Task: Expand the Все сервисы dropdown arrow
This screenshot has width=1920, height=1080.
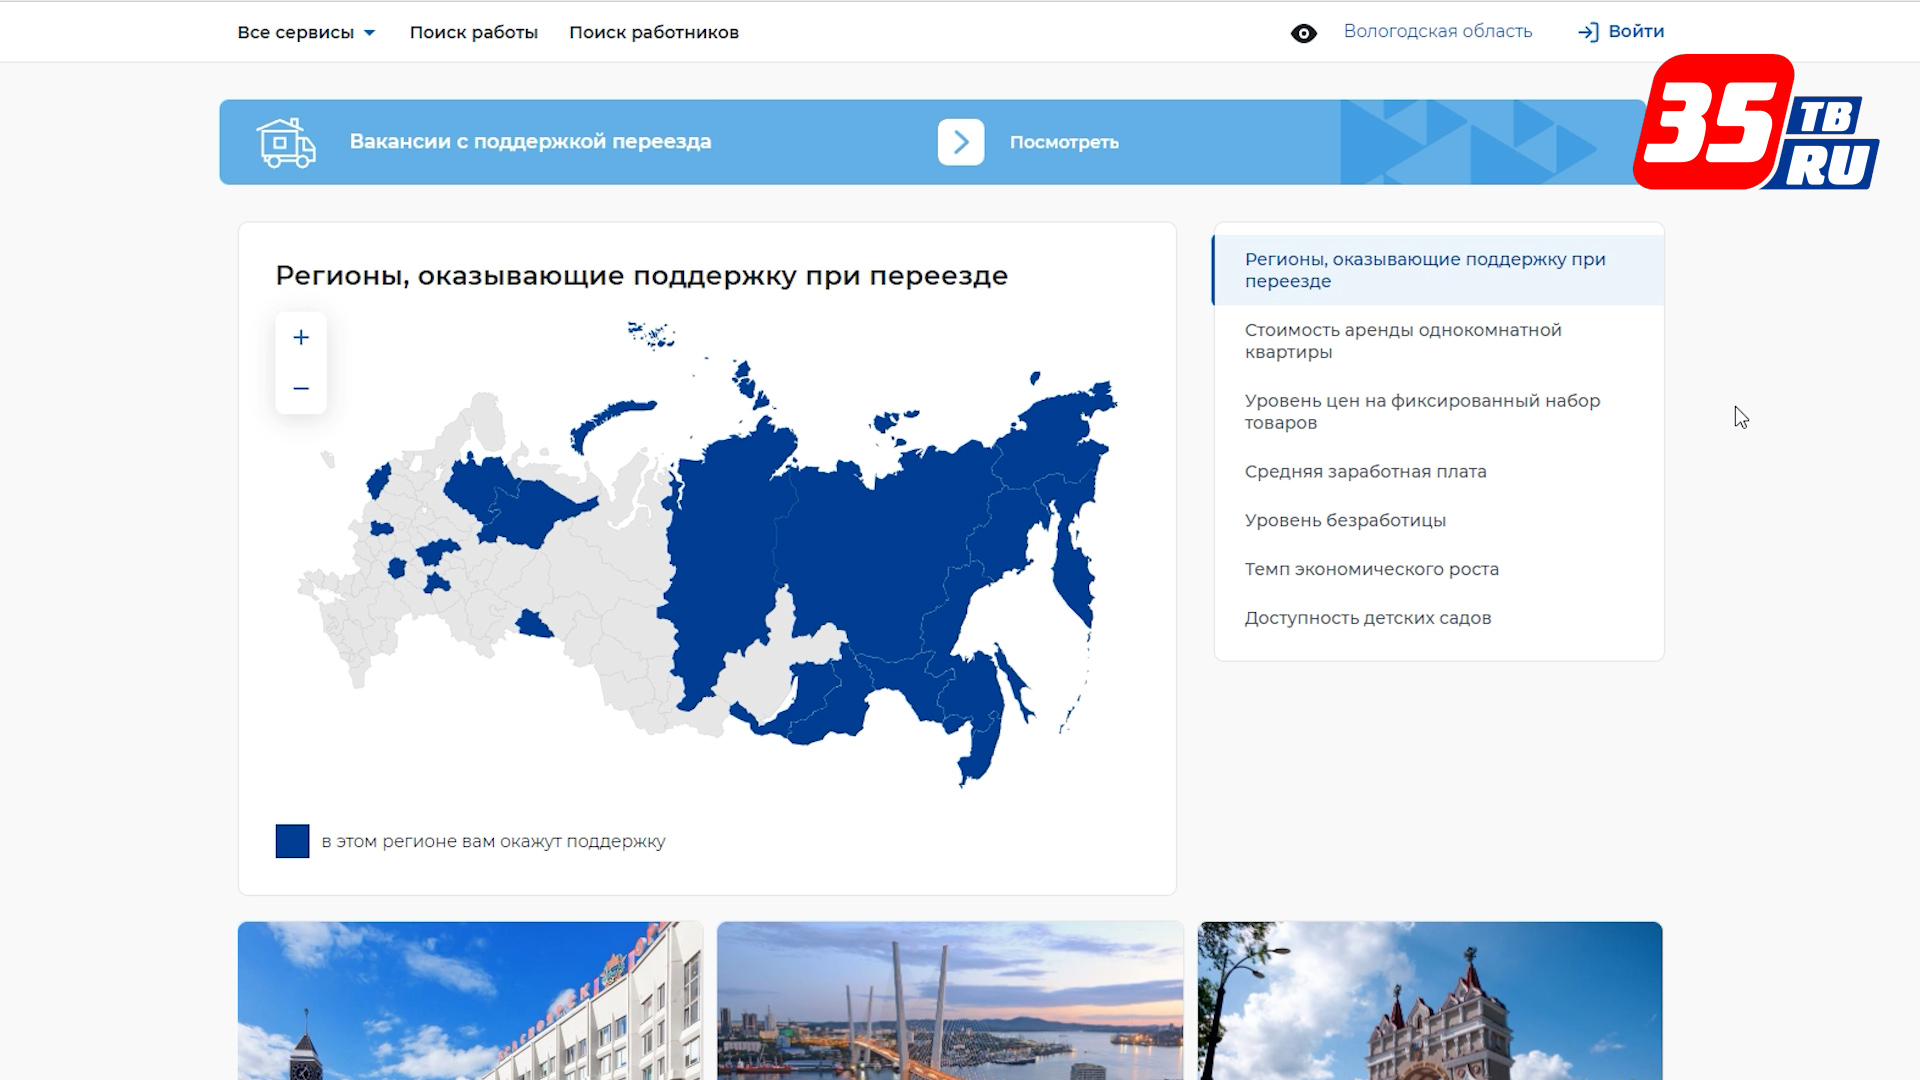Action: tap(370, 33)
